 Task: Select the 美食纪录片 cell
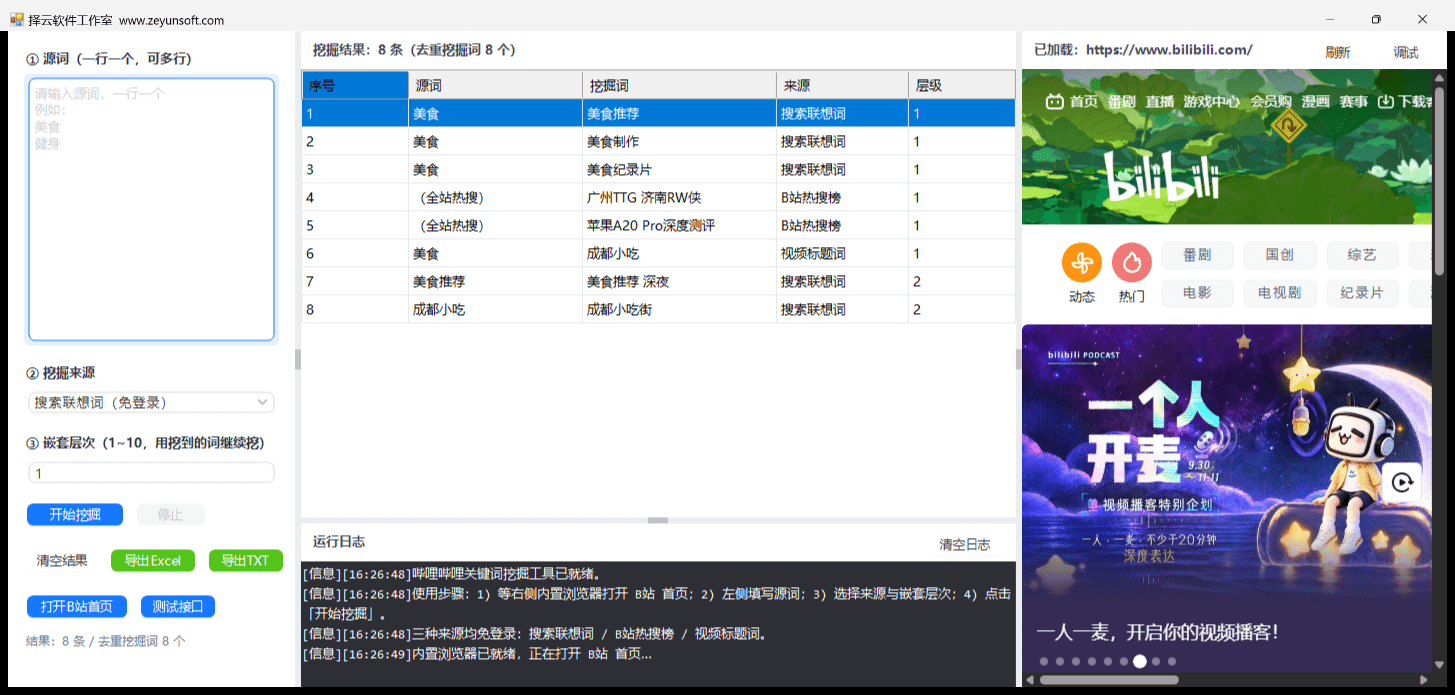coord(679,169)
